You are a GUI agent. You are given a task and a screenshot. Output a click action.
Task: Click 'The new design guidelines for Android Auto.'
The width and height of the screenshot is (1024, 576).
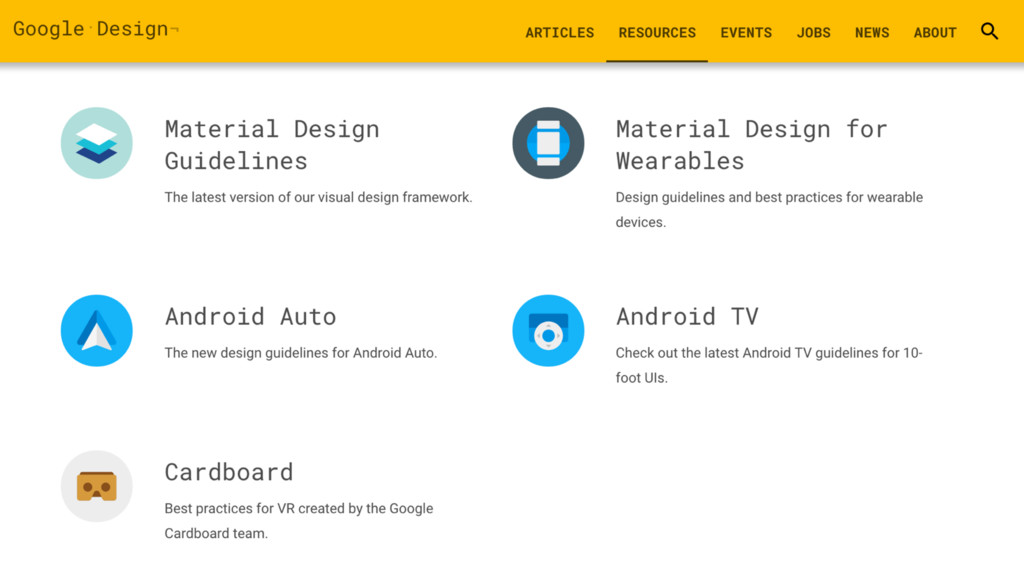(x=300, y=353)
